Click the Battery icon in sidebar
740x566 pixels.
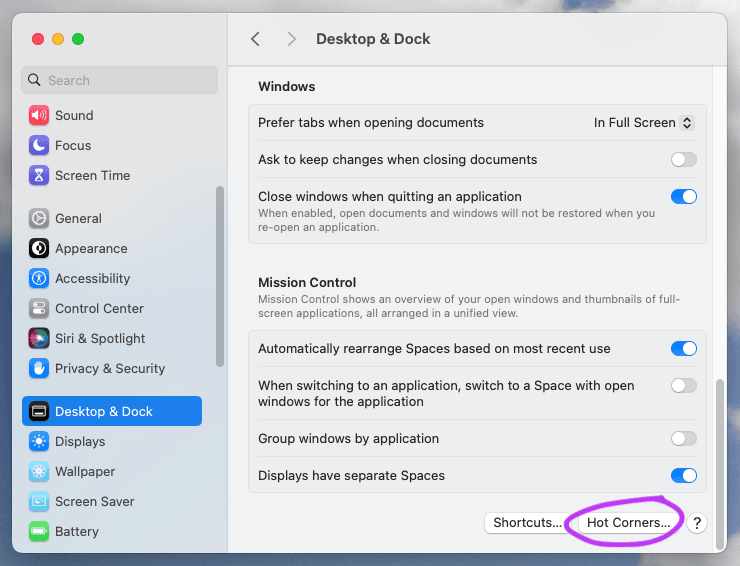coord(39,532)
